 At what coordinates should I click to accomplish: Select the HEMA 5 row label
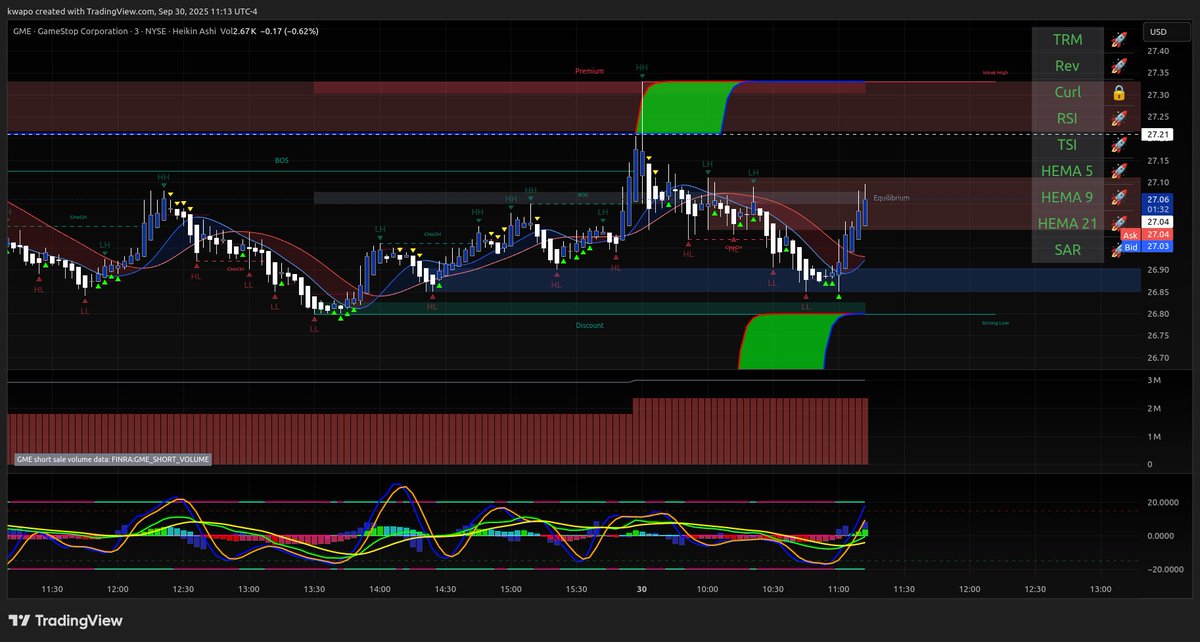(x=1067, y=171)
